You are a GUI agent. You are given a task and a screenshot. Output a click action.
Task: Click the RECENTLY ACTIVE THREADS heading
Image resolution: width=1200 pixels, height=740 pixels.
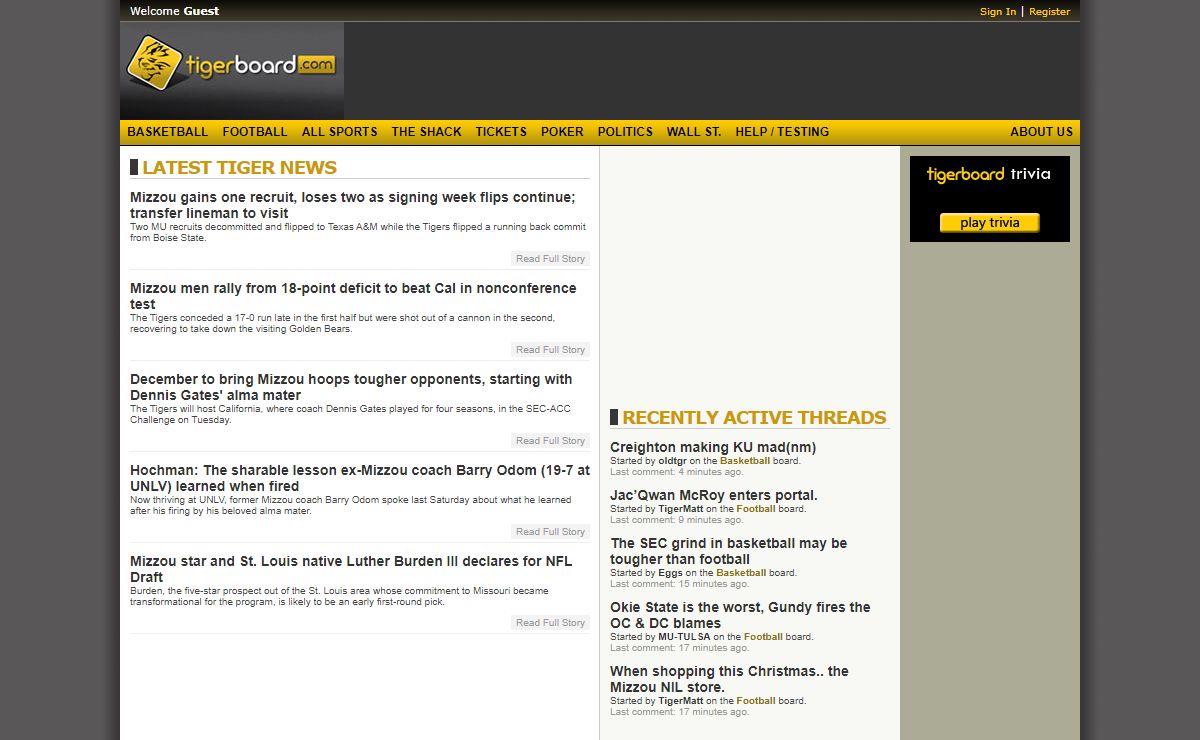(x=754, y=418)
